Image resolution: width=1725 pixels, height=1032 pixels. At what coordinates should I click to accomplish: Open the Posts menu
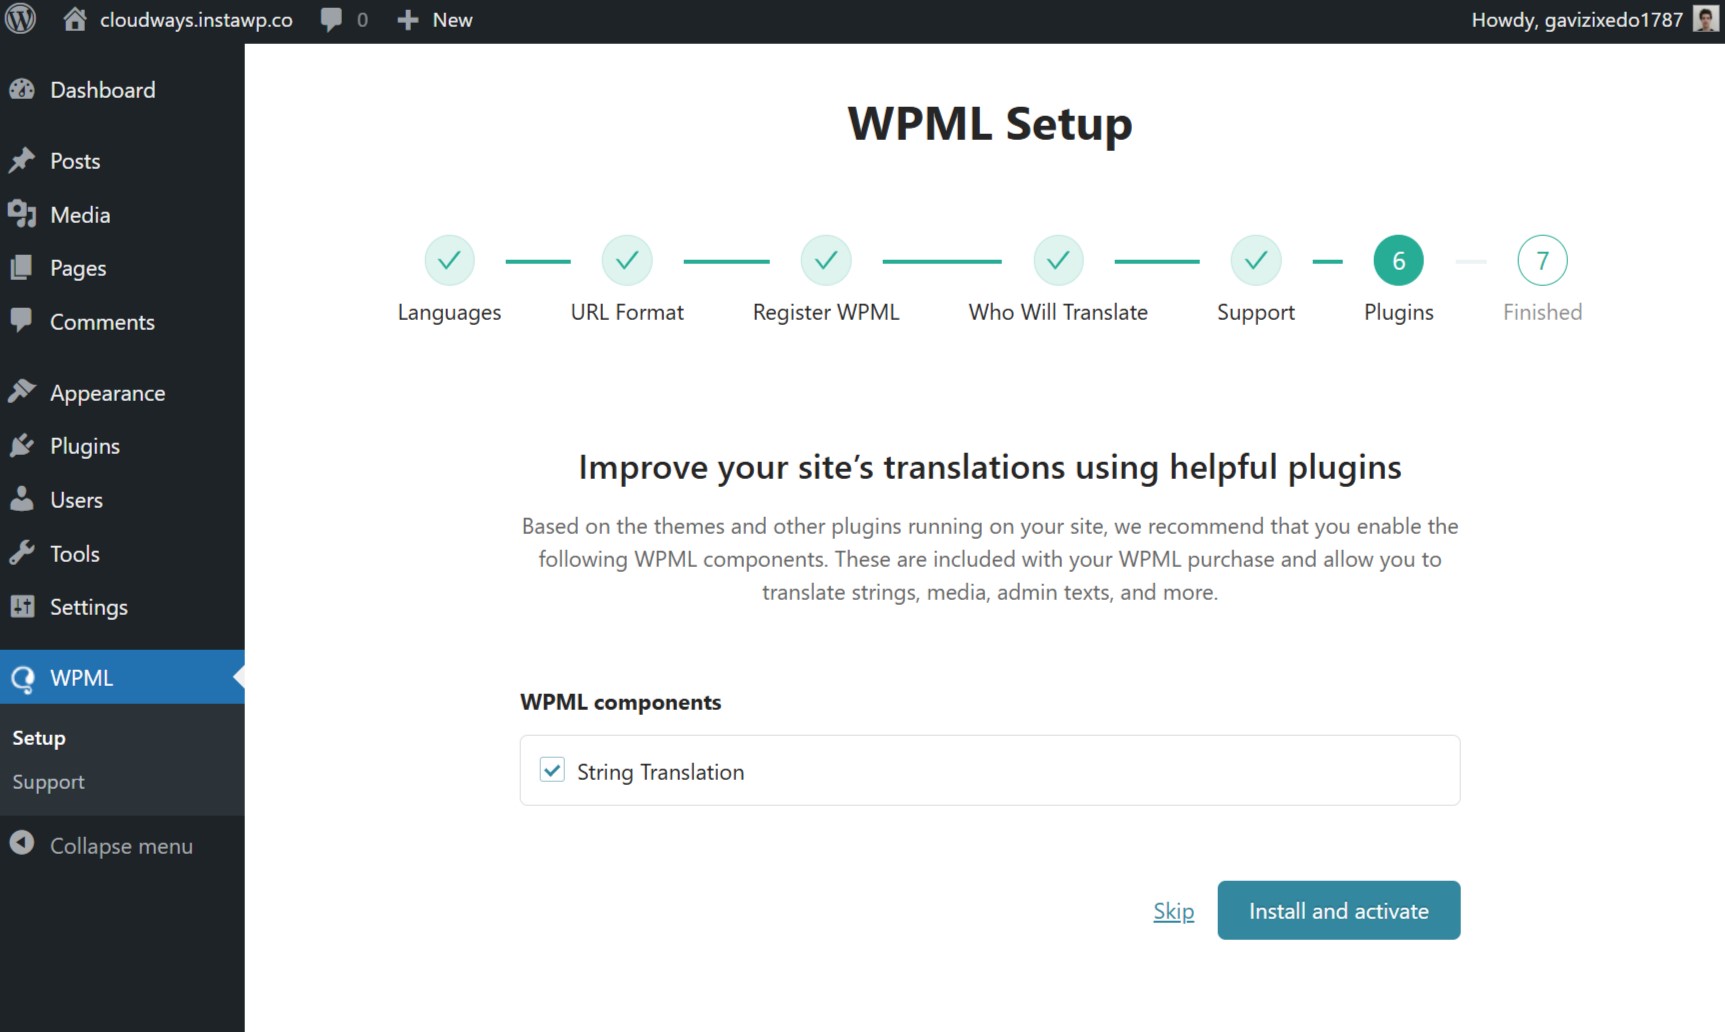point(122,161)
